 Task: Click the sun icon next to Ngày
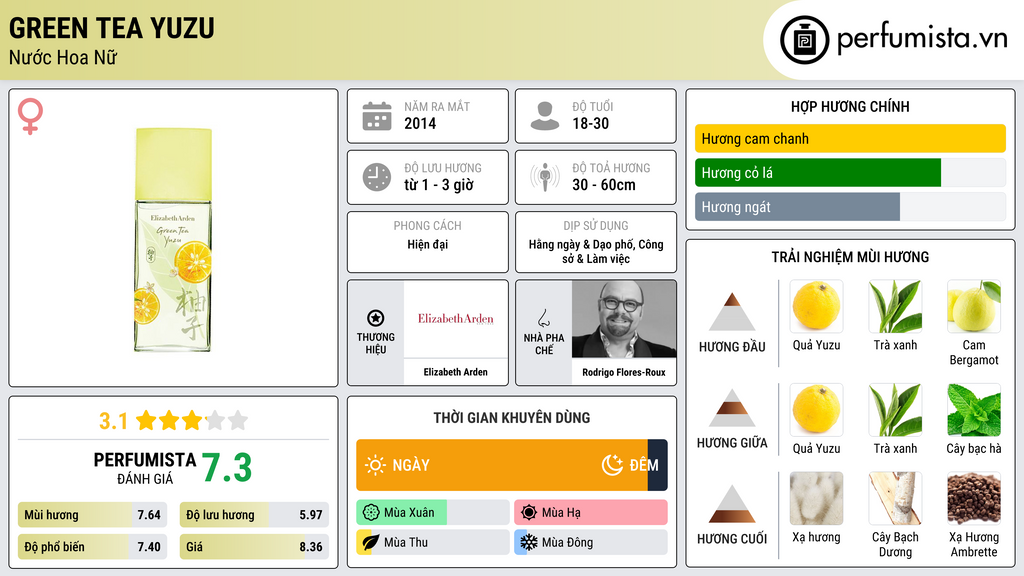pyautogui.click(x=375, y=465)
